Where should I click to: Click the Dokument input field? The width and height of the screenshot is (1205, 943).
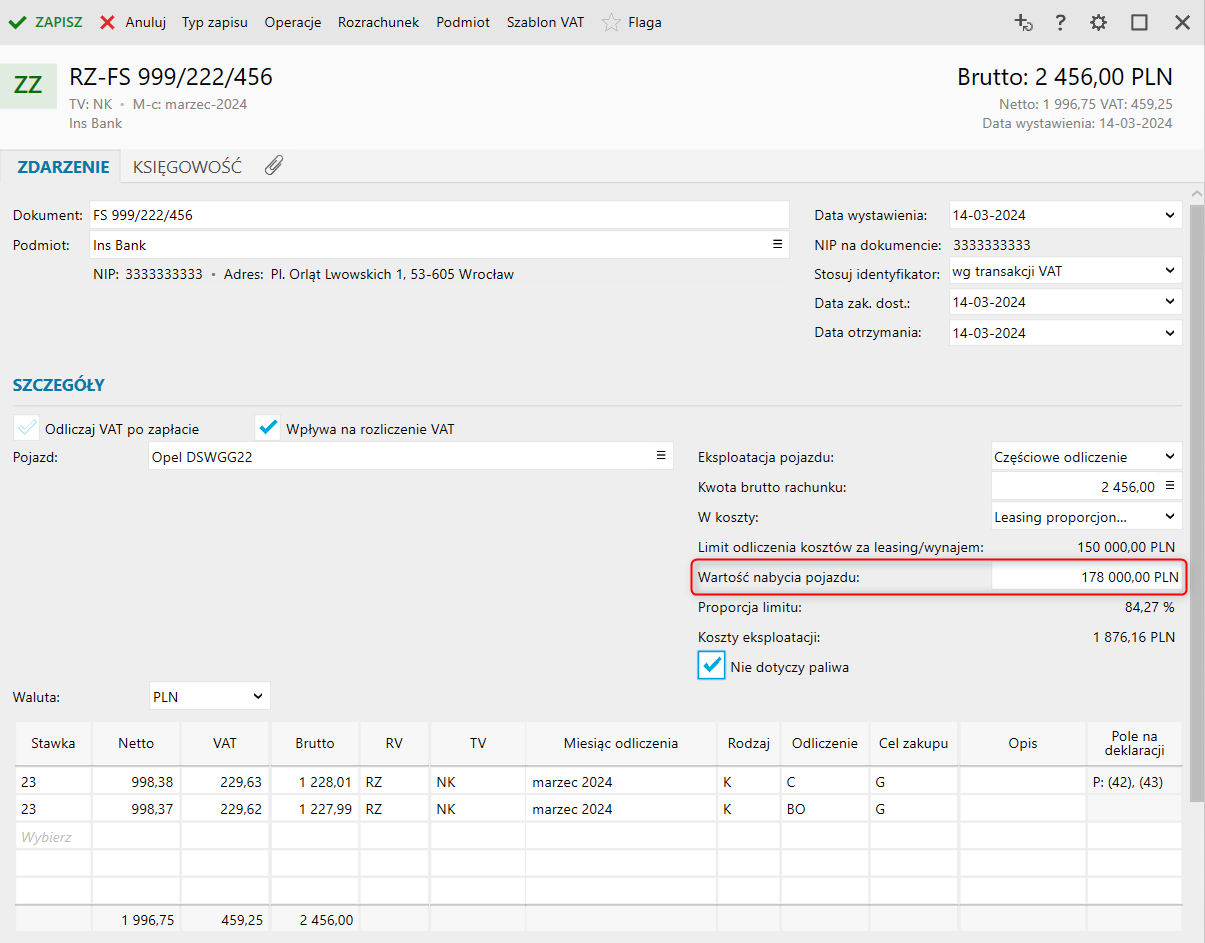(x=438, y=215)
